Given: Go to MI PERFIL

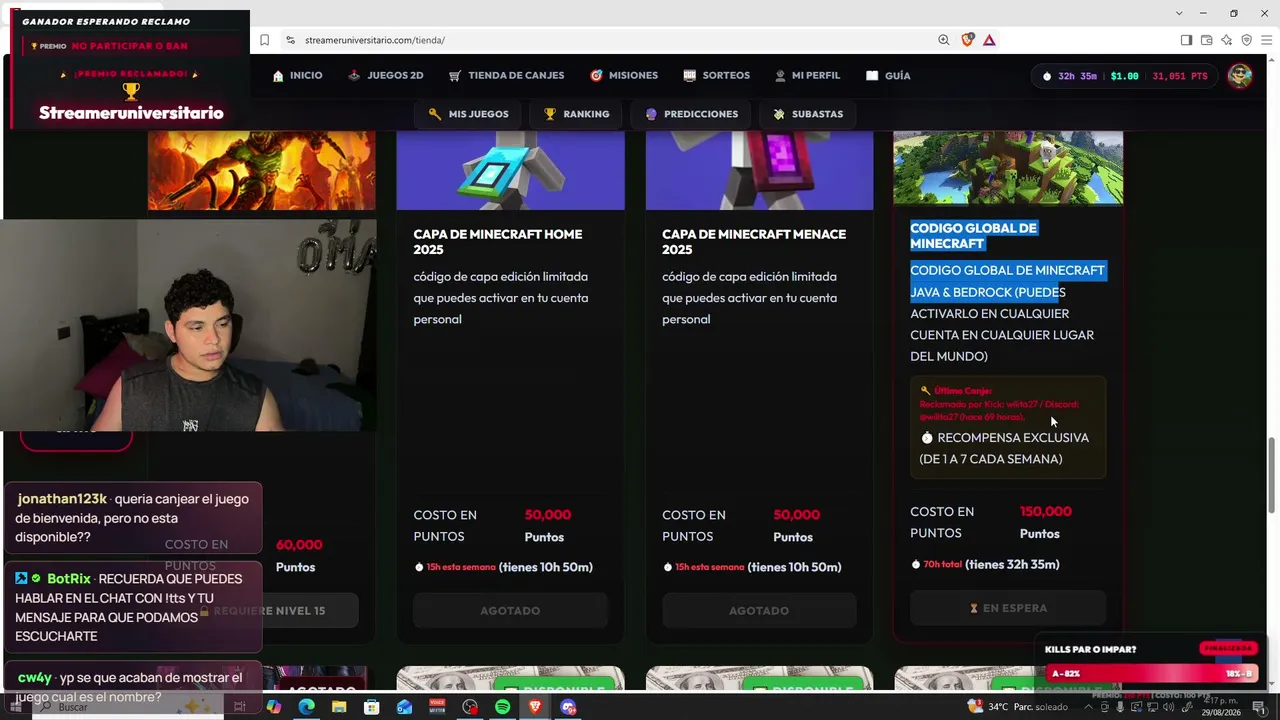Looking at the screenshot, I should pyautogui.click(x=807, y=75).
